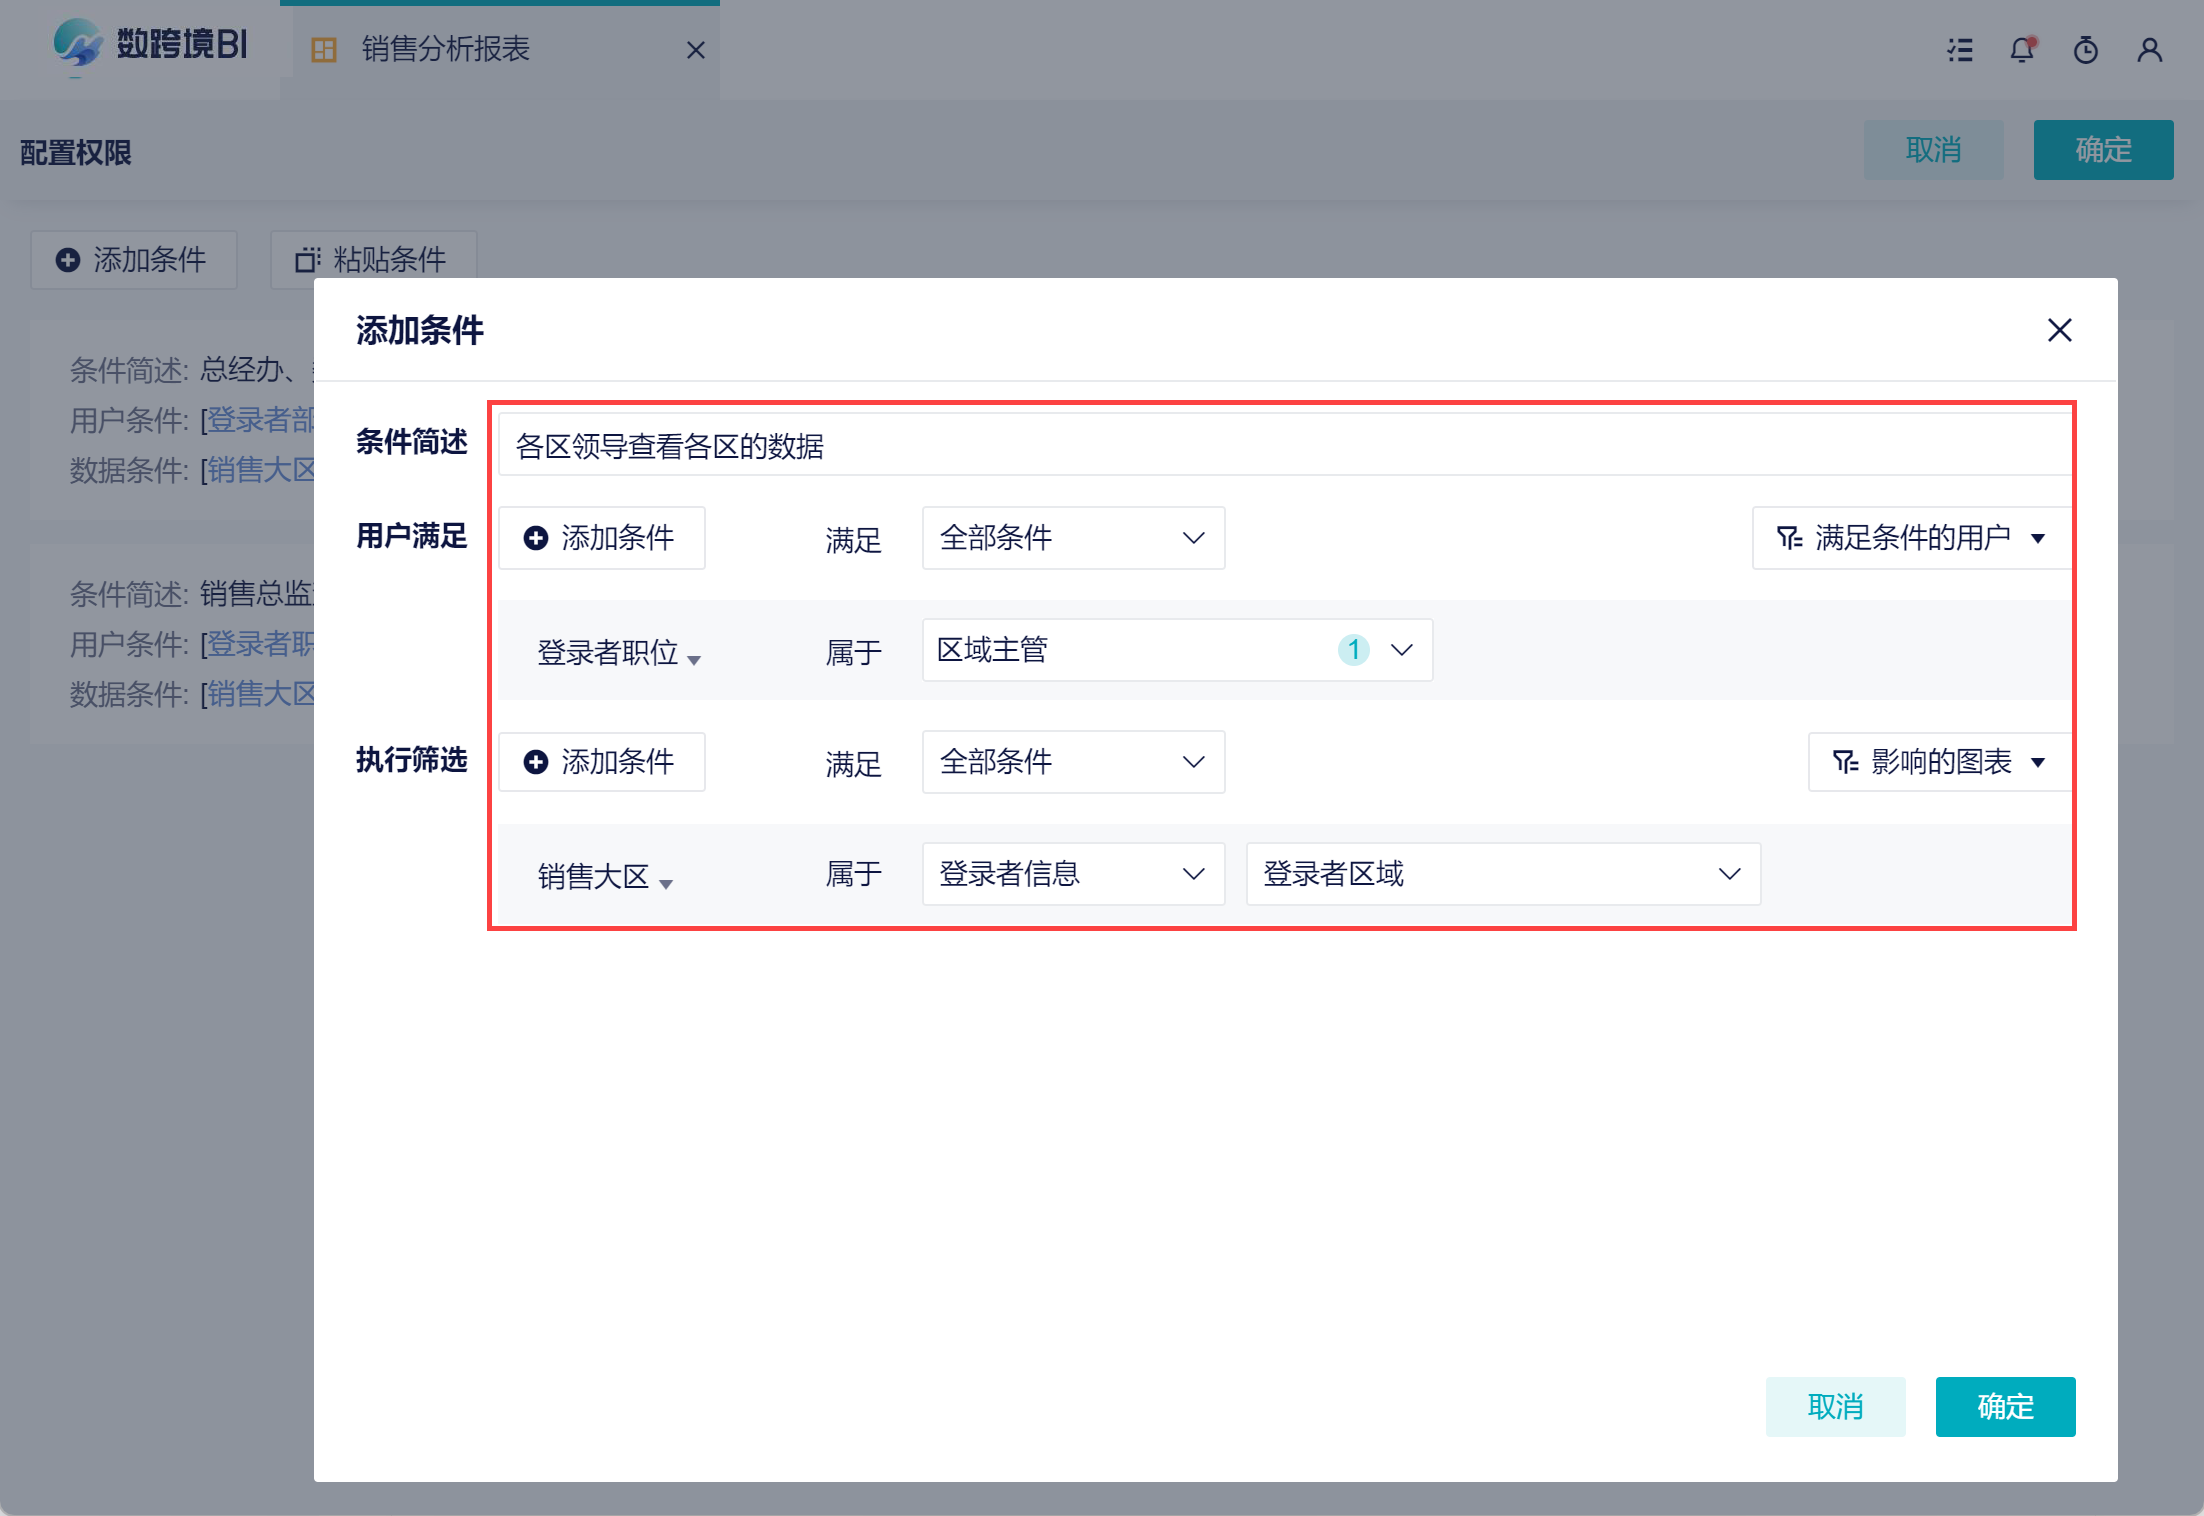This screenshot has height=1516, width=2204.
Task: Click the 数跨境BI logo
Action: point(150,45)
